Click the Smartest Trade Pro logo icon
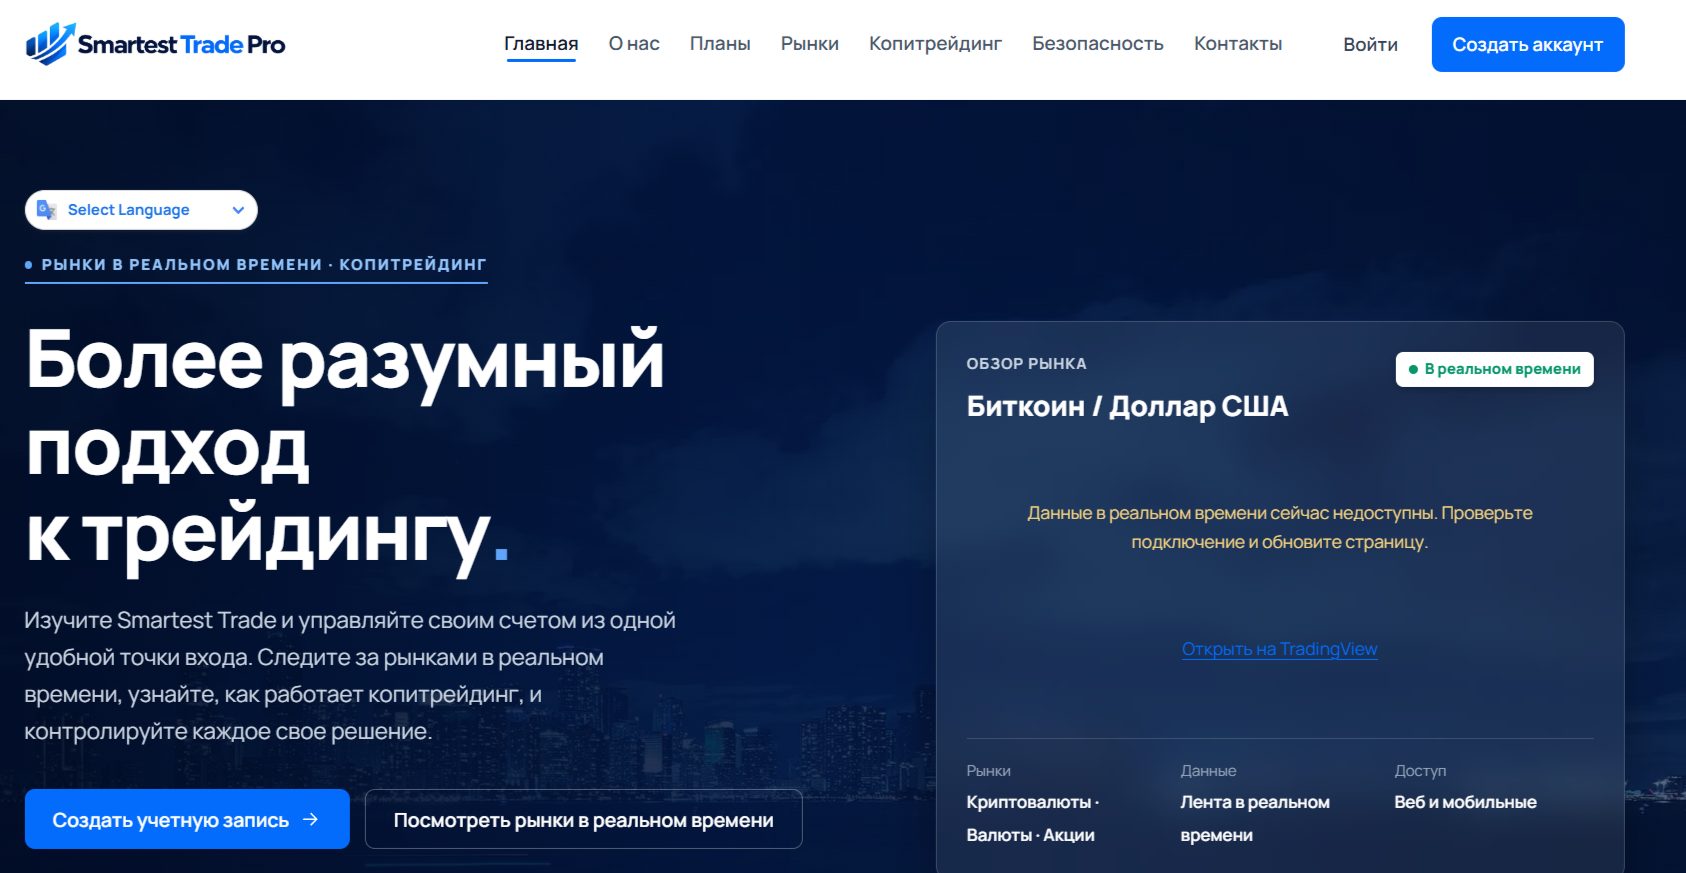1686x873 pixels. (x=50, y=44)
